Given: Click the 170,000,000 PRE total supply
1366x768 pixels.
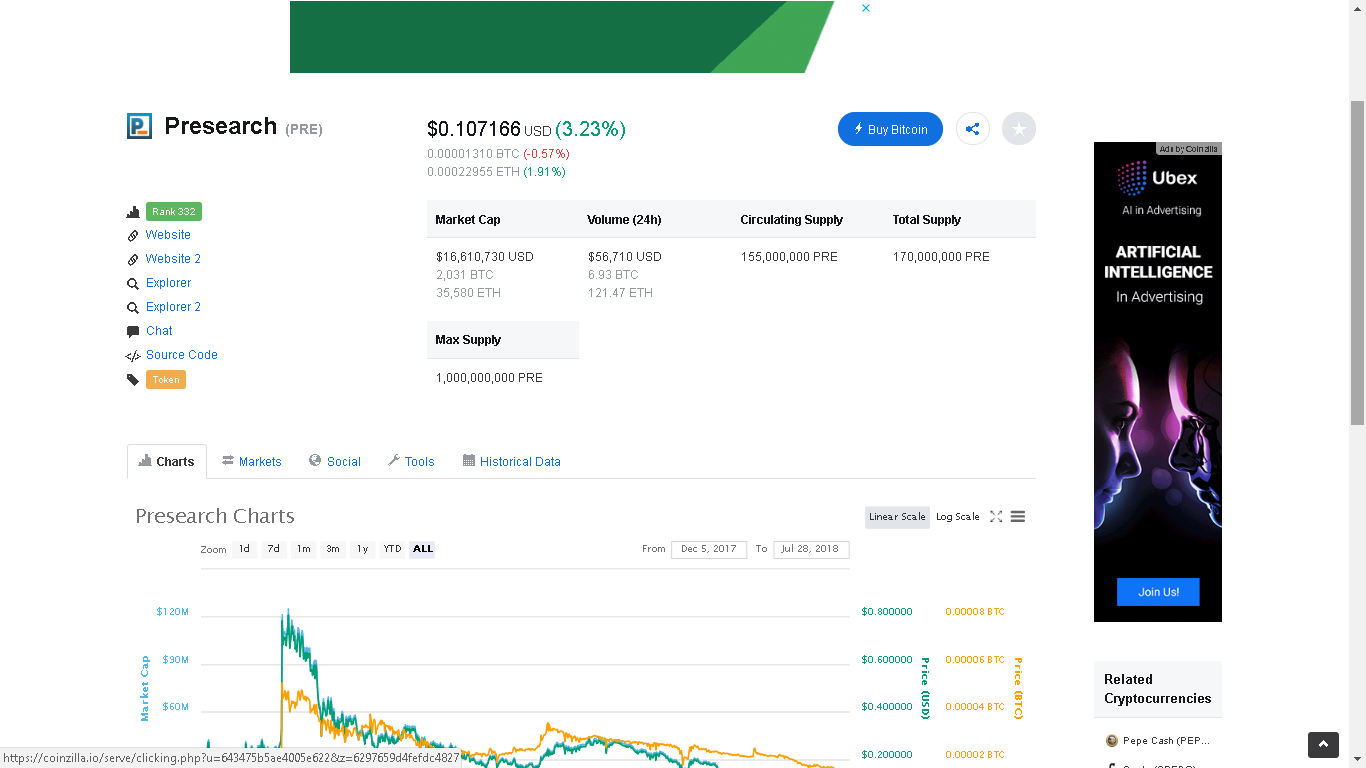Looking at the screenshot, I should pyautogui.click(x=941, y=257).
